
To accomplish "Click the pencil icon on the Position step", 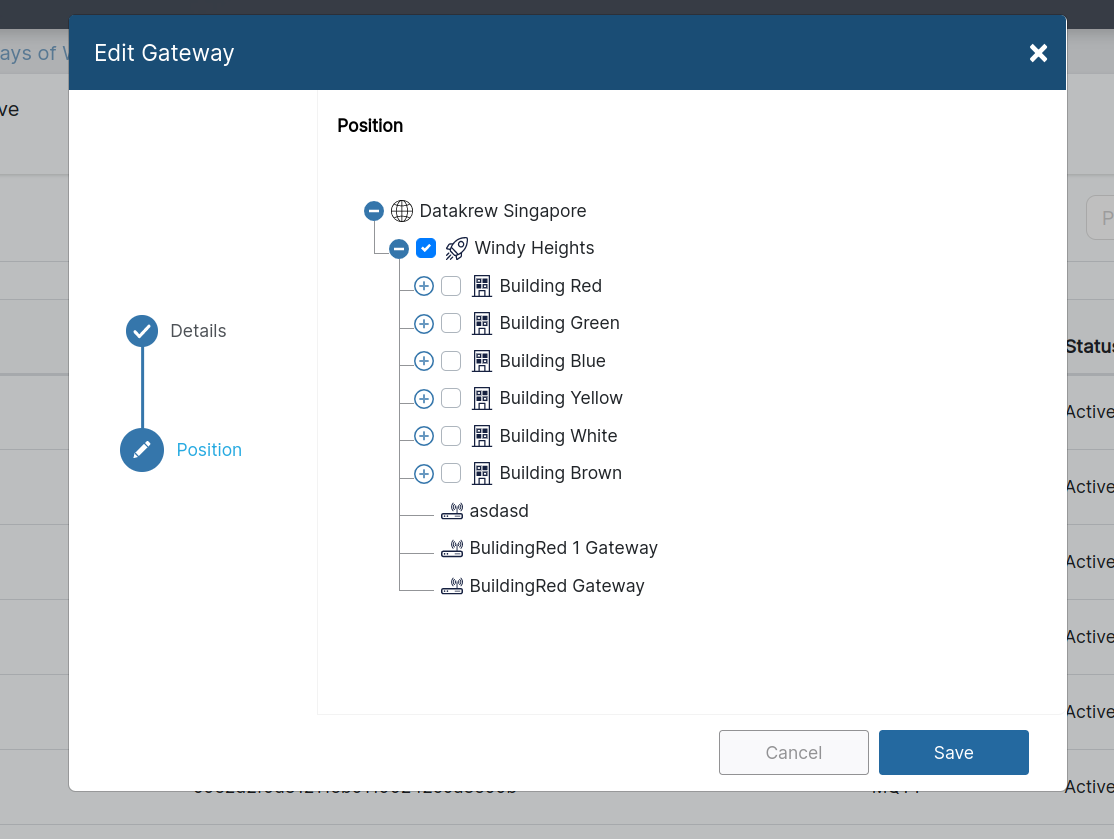I will point(141,450).
